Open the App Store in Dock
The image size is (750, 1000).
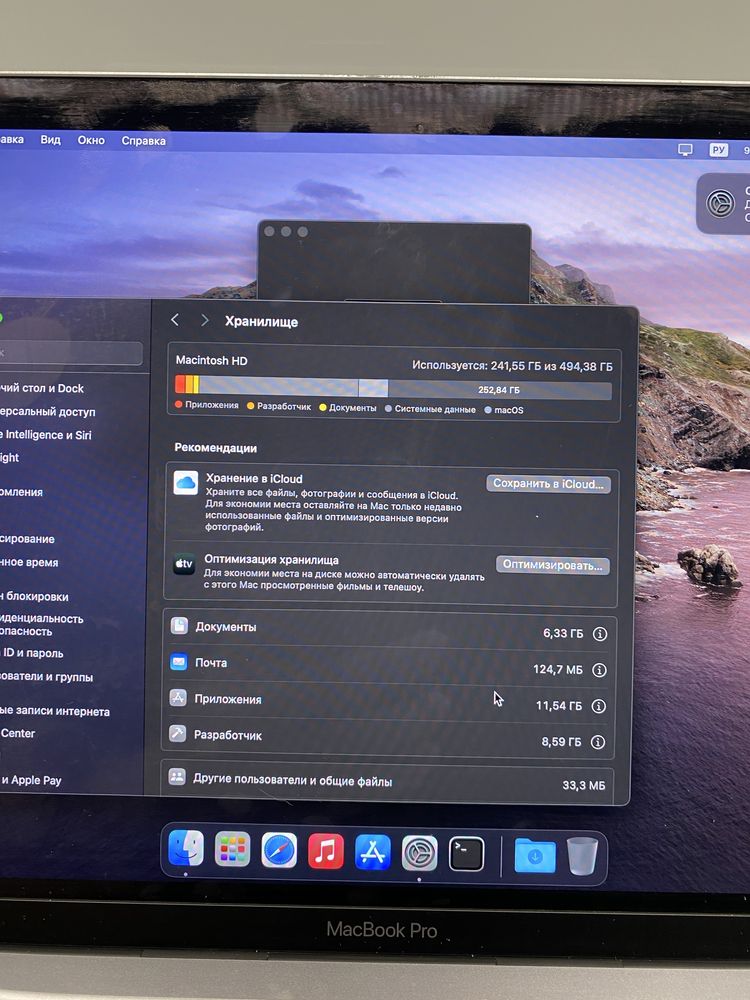click(372, 853)
